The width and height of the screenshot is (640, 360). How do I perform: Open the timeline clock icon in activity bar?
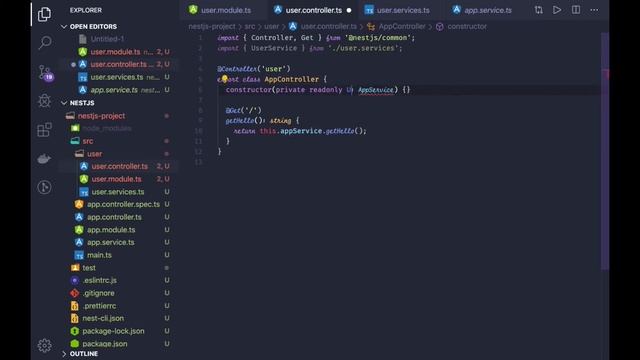click(44, 187)
